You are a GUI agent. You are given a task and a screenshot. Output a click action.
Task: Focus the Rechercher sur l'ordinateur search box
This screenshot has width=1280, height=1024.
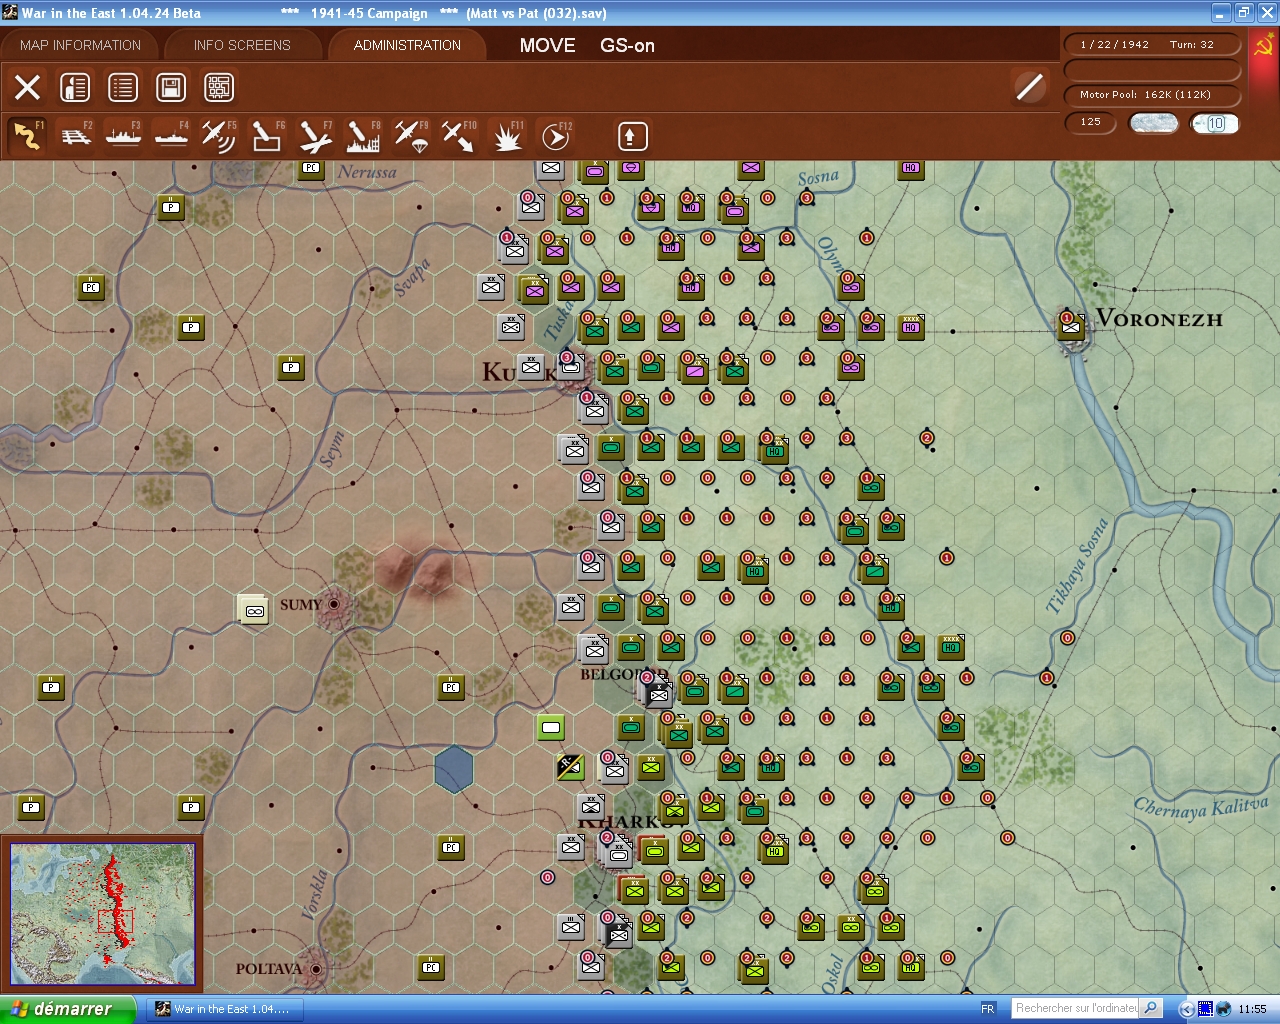pyautogui.click(x=1076, y=1008)
